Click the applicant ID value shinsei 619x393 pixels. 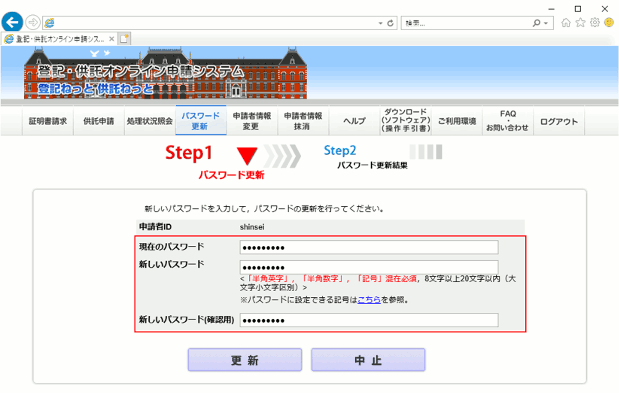coord(252,227)
